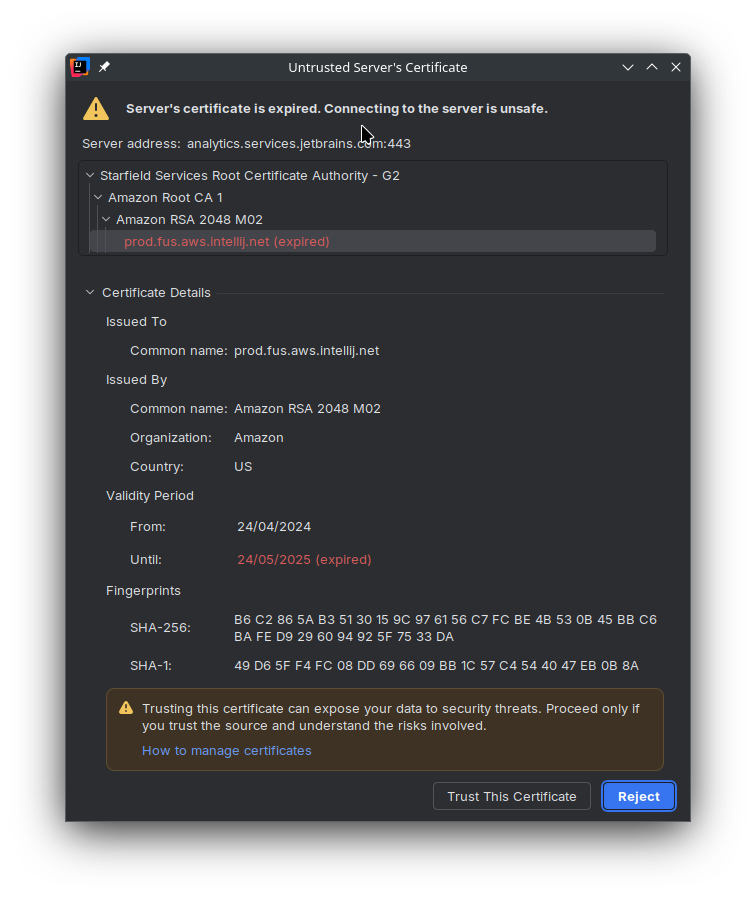The image size is (756, 899).
Task: Select Starfield Services Root Certificate Authority - G2
Action: click(250, 175)
